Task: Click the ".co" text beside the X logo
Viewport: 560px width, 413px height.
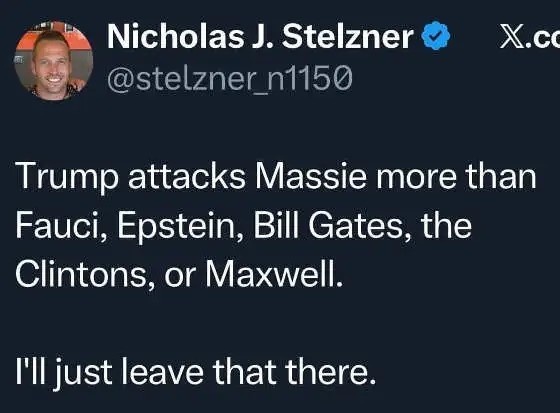Action: click(544, 36)
